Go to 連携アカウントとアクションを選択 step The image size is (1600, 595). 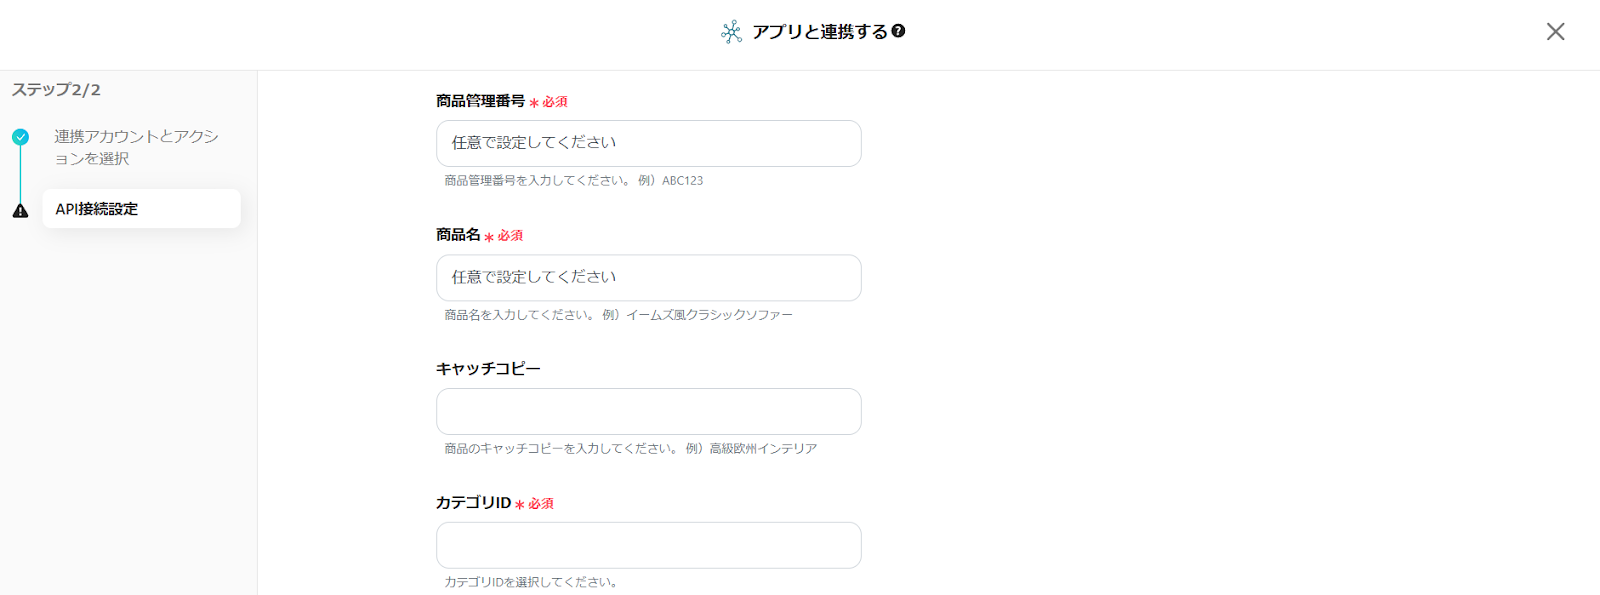[136, 147]
